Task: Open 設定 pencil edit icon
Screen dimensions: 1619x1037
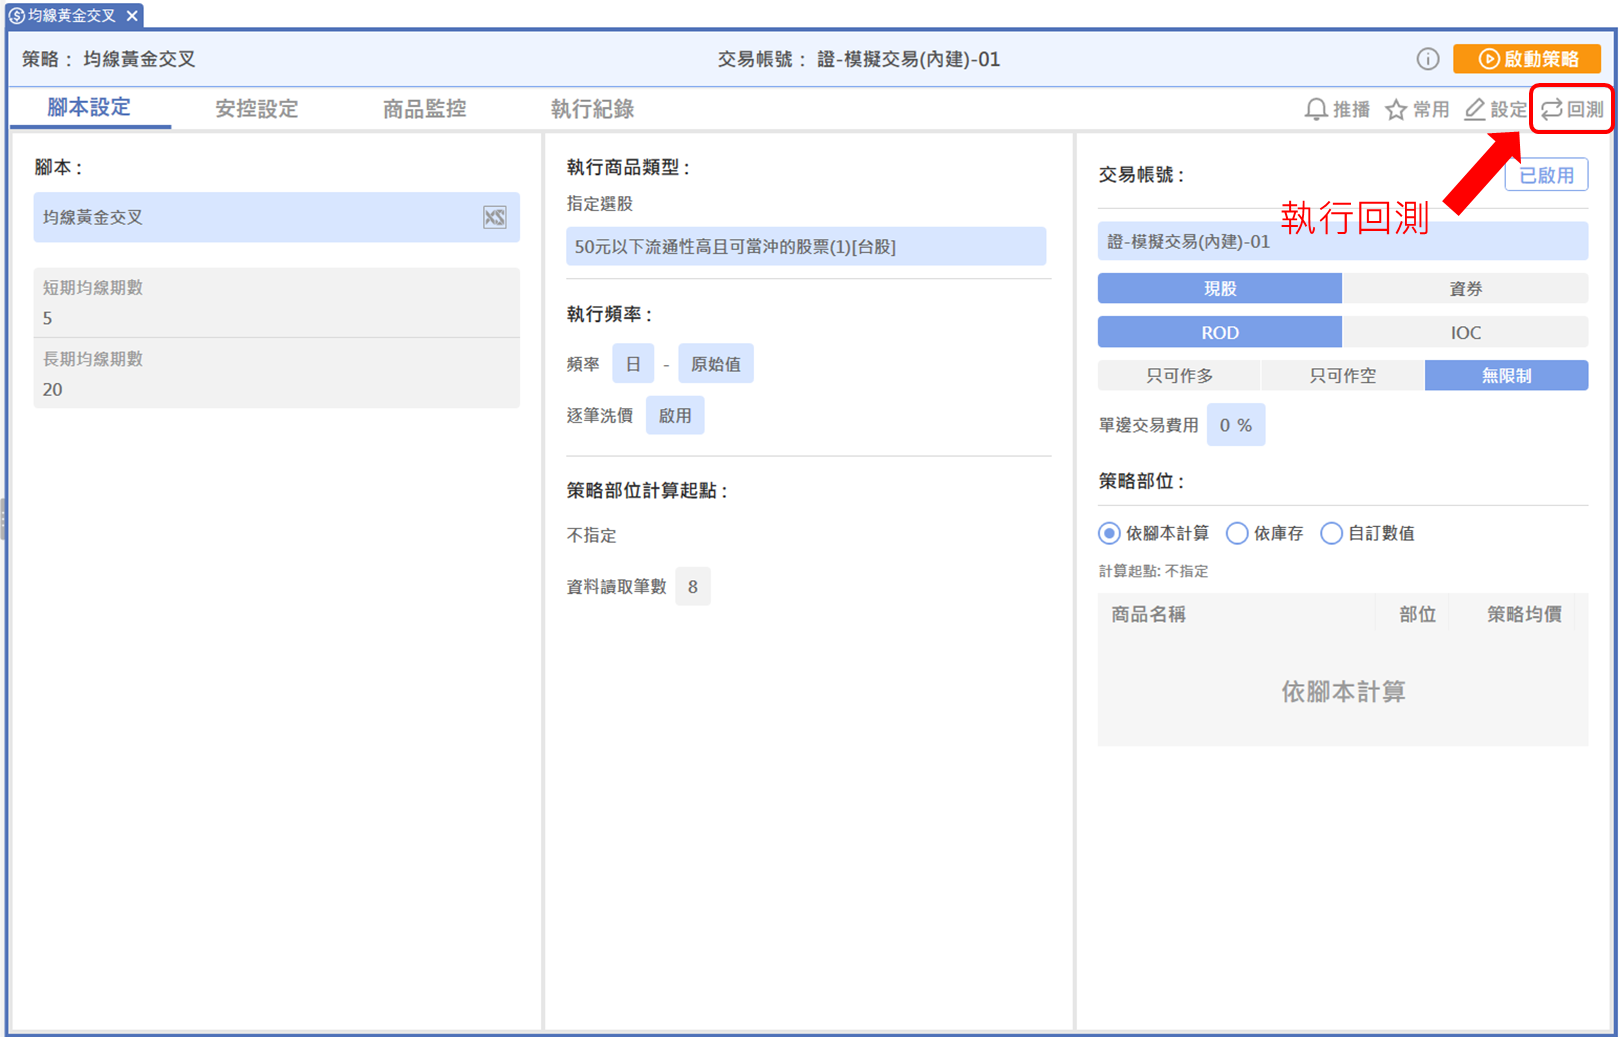Action: [x=1475, y=109]
